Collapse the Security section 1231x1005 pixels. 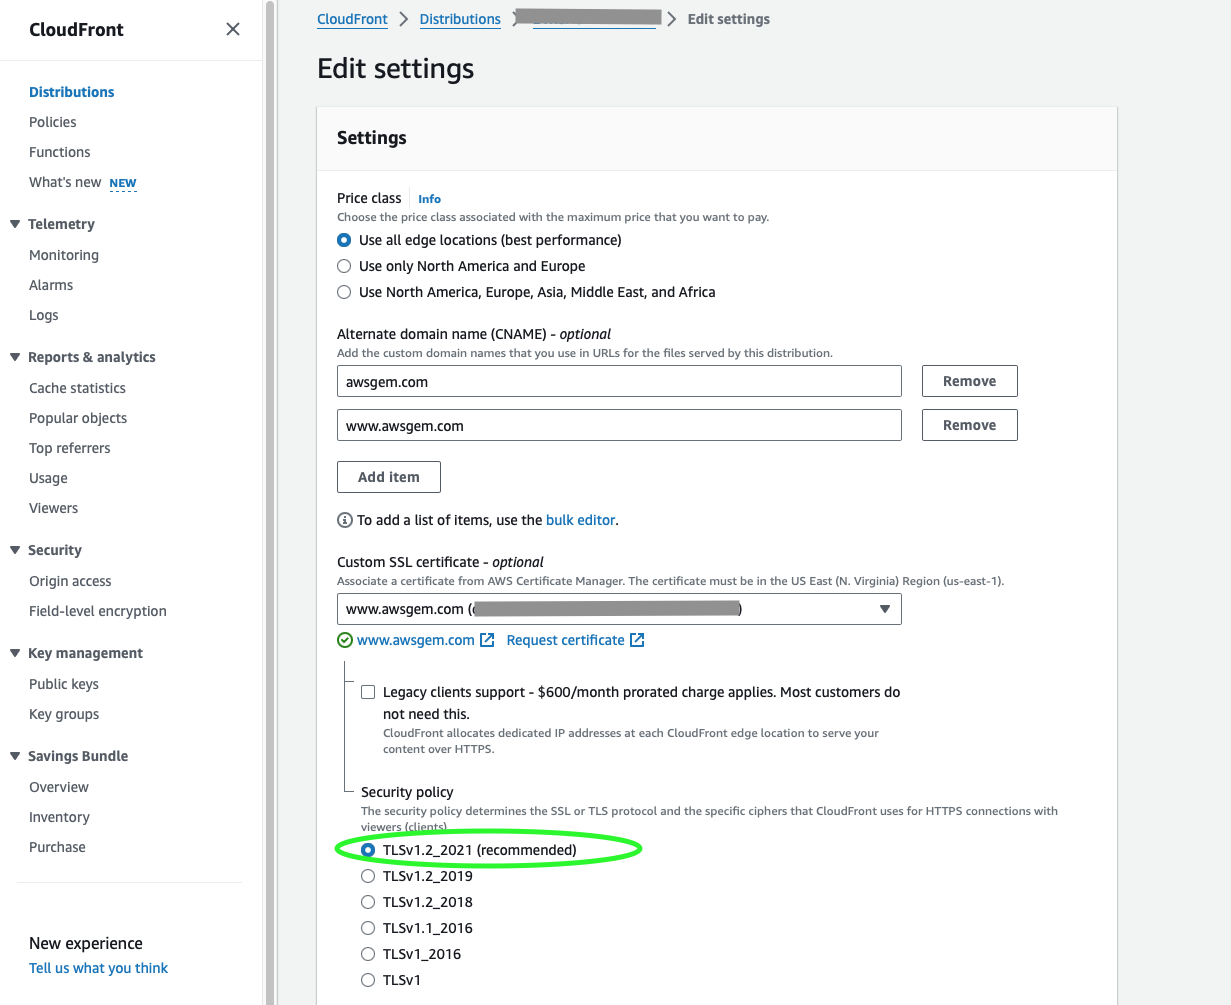pyautogui.click(x=15, y=550)
